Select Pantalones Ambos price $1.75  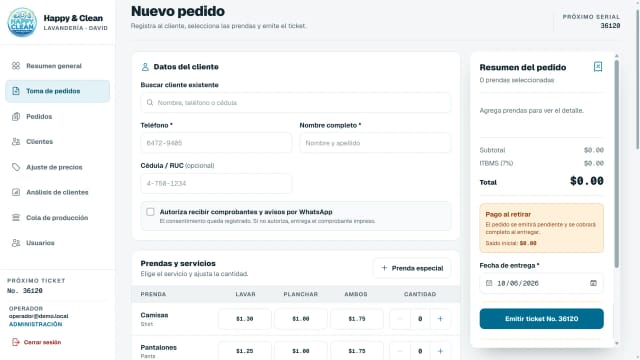click(x=357, y=351)
